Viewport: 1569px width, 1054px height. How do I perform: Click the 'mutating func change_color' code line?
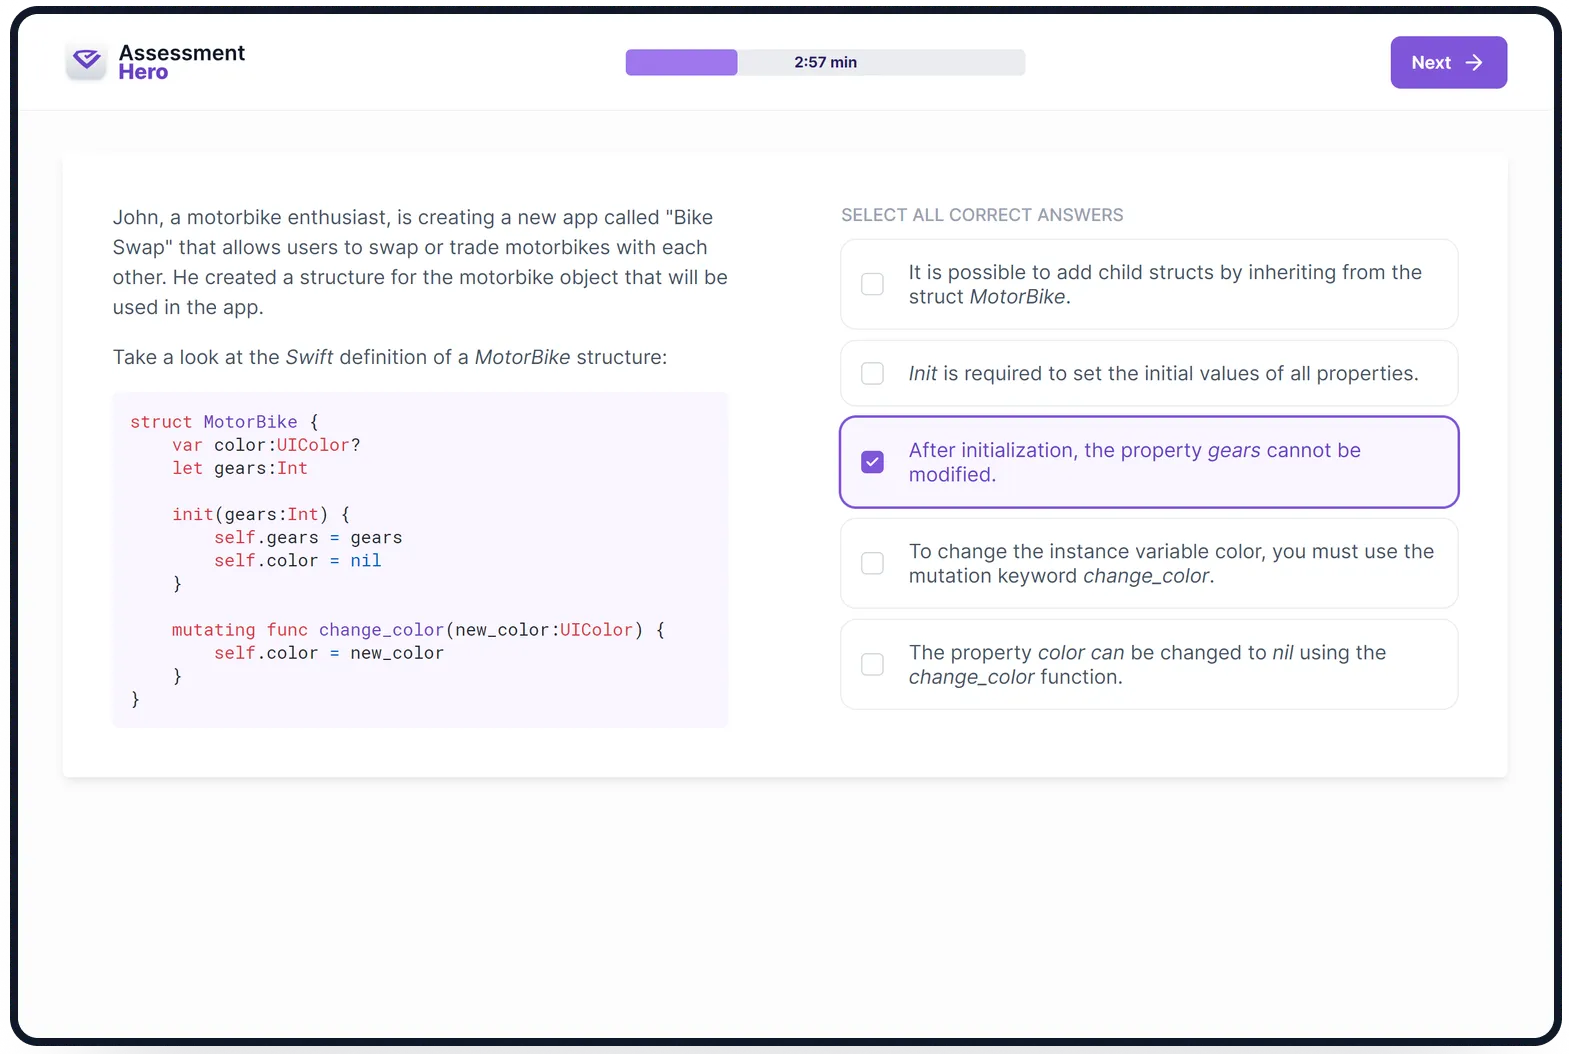418,630
